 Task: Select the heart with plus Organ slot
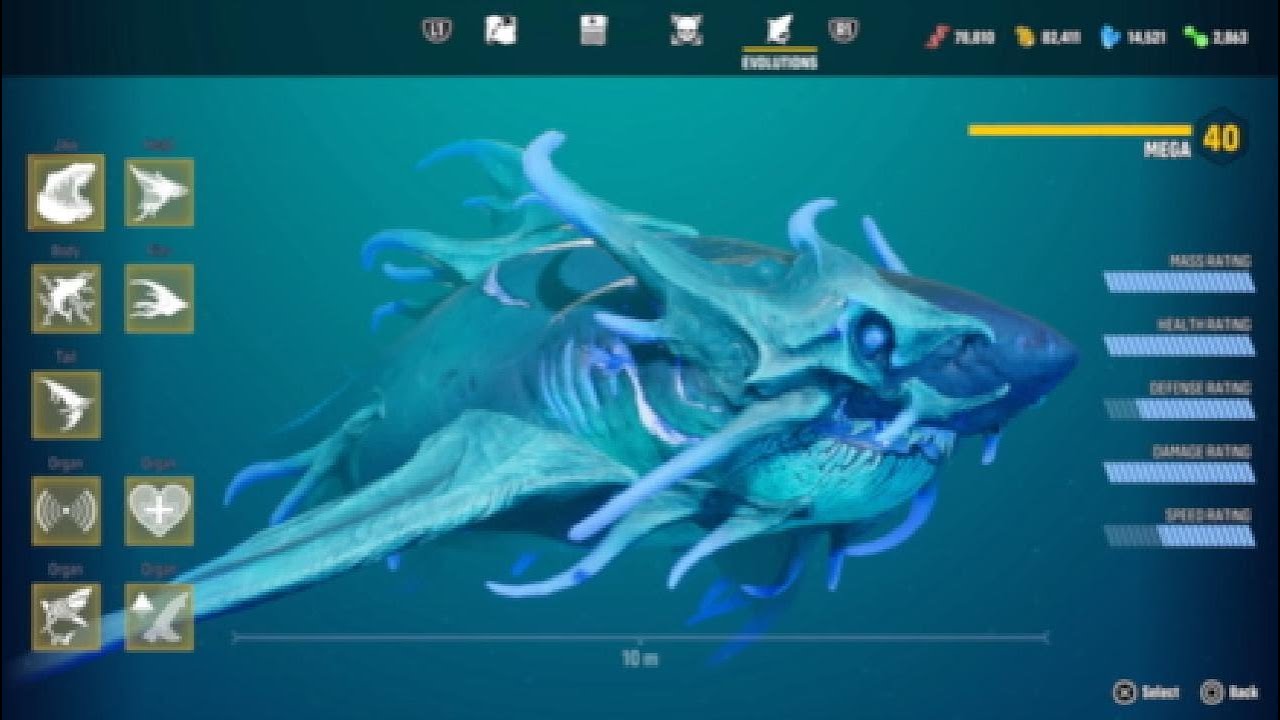coord(159,511)
